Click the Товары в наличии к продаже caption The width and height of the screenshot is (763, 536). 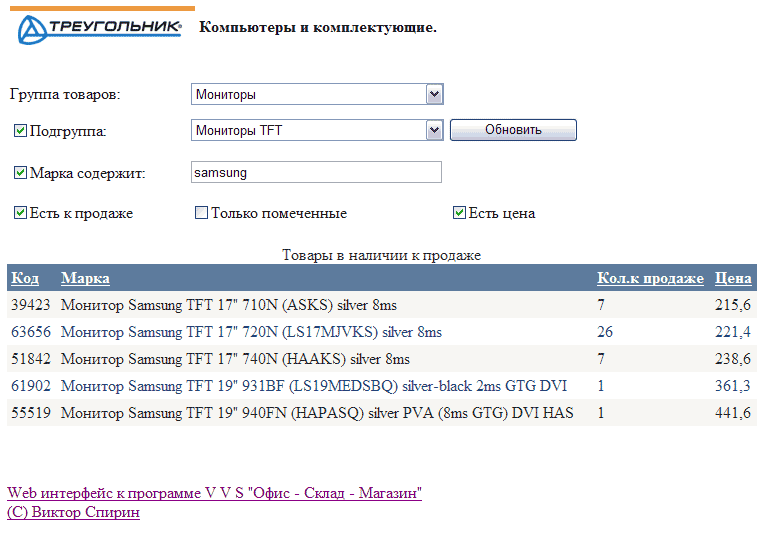[382, 255]
